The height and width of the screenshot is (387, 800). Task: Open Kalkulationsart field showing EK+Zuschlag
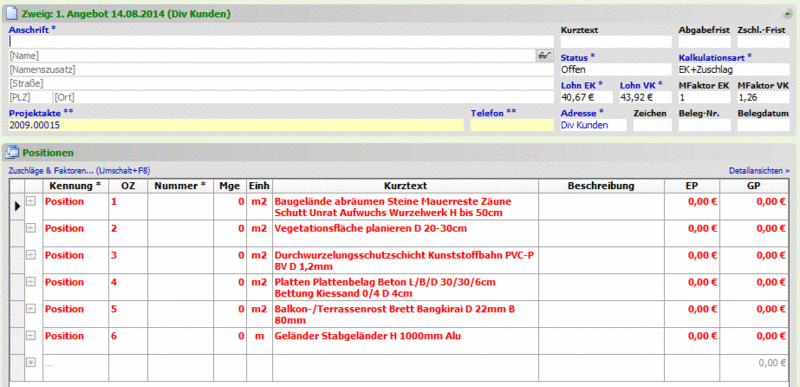click(x=734, y=69)
